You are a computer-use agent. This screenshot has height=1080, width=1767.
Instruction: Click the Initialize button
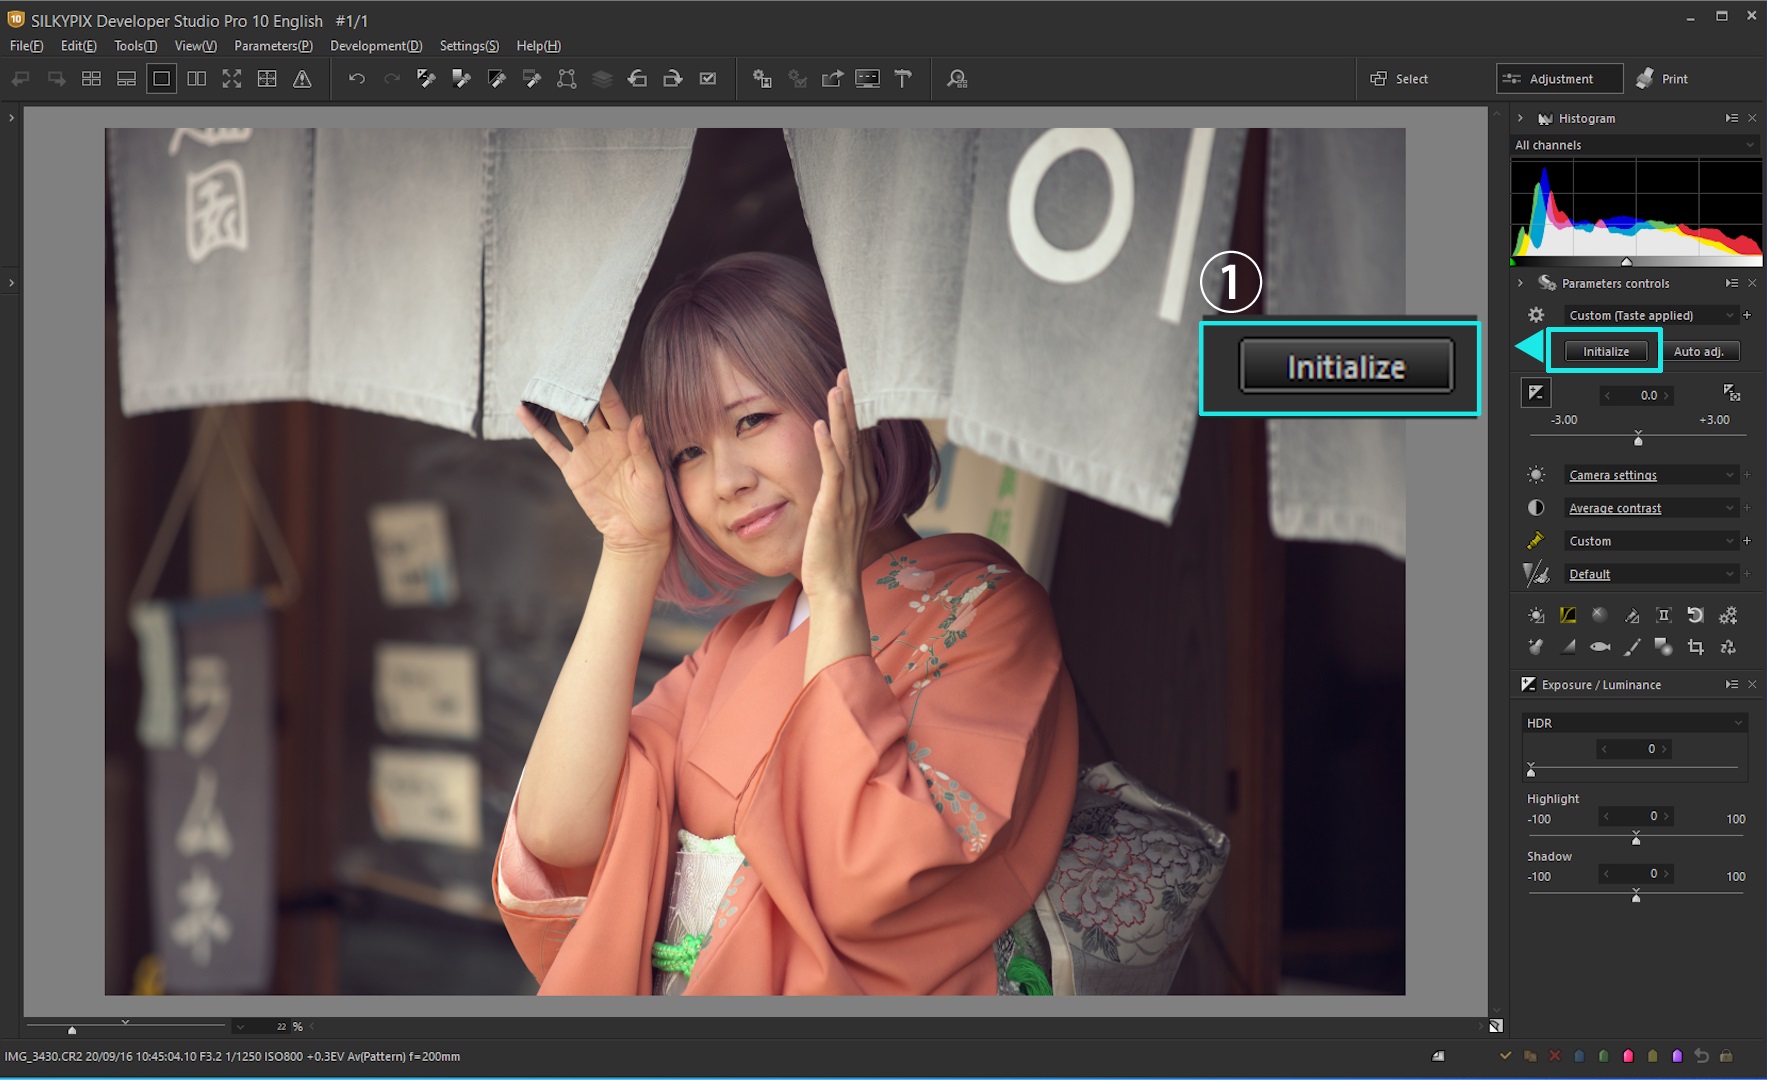point(1606,351)
